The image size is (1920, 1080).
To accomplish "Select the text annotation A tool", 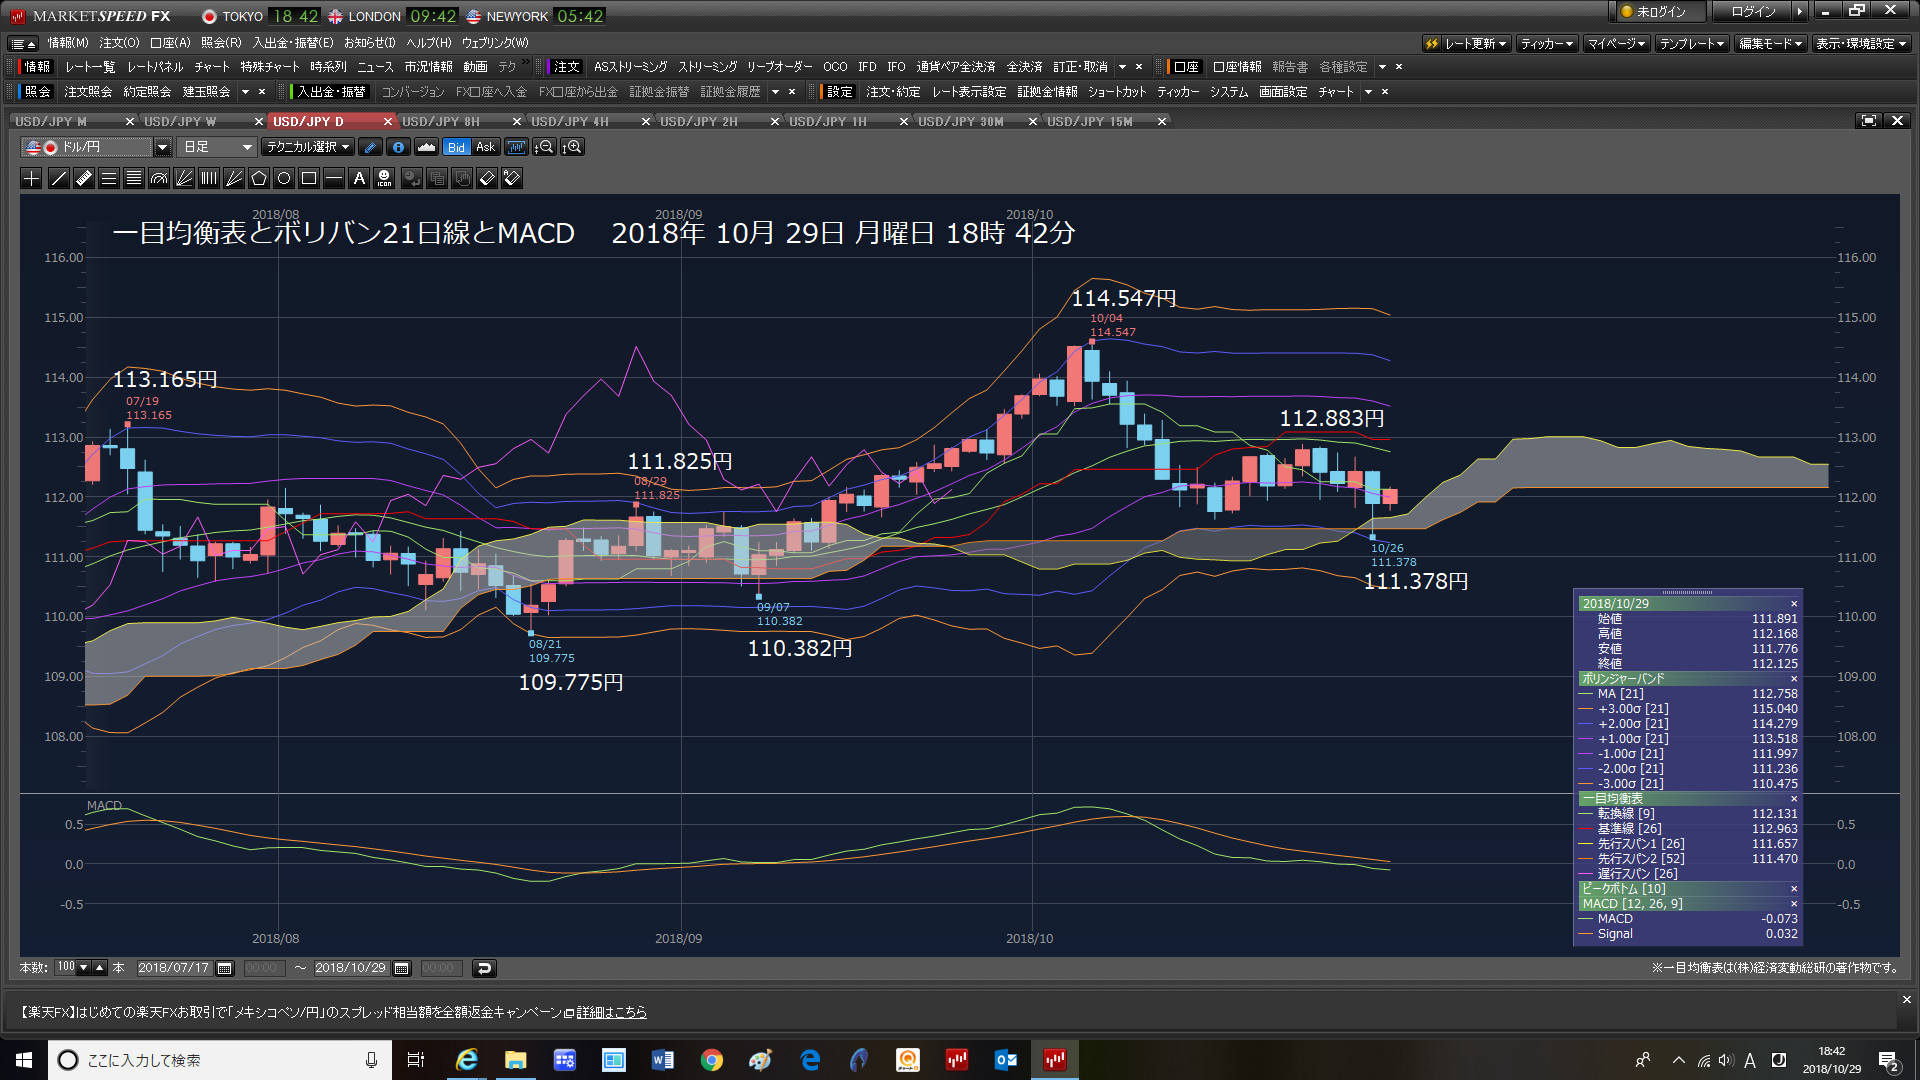I will click(359, 178).
